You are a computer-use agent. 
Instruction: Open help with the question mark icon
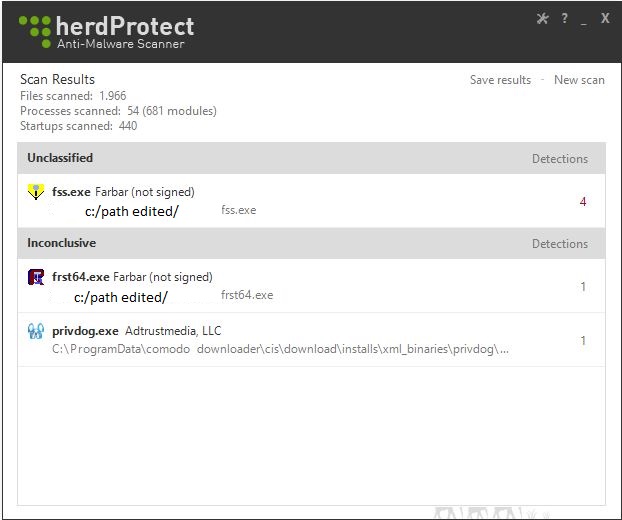click(564, 19)
